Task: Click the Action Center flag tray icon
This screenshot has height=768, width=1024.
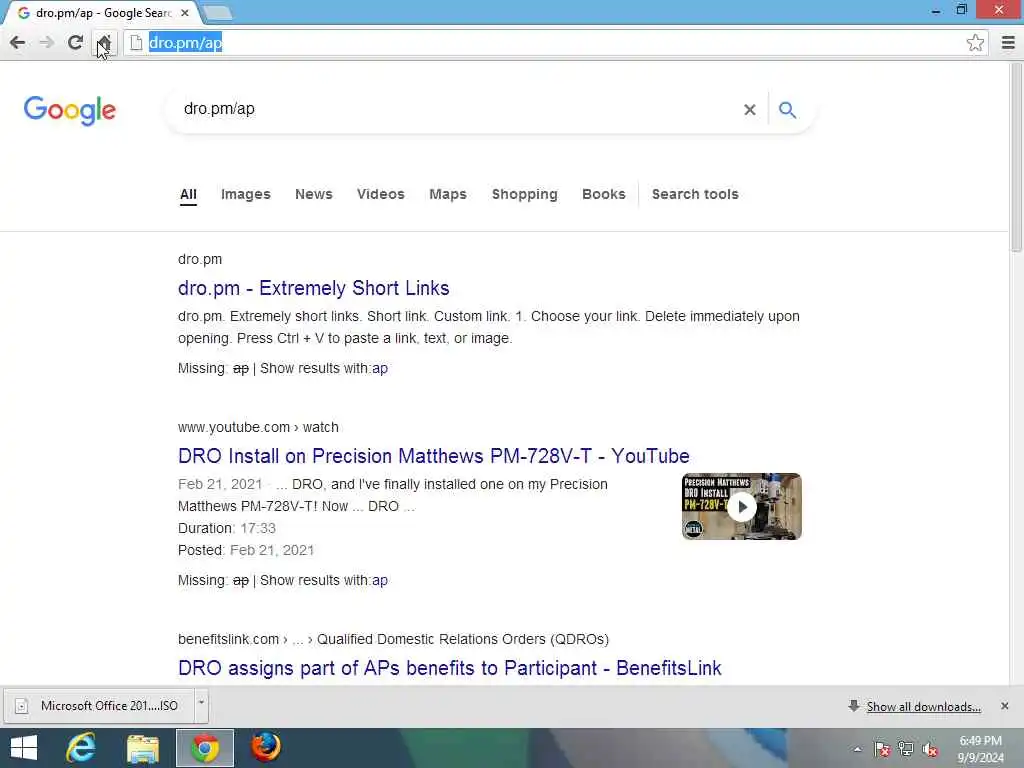Action: point(882,749)
